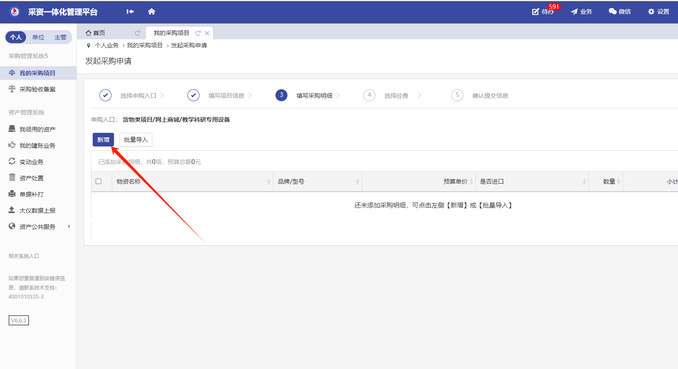678x369 pixels.
Task: Open 我的采购项目 in the sidebar
Action: coord(38,73)
